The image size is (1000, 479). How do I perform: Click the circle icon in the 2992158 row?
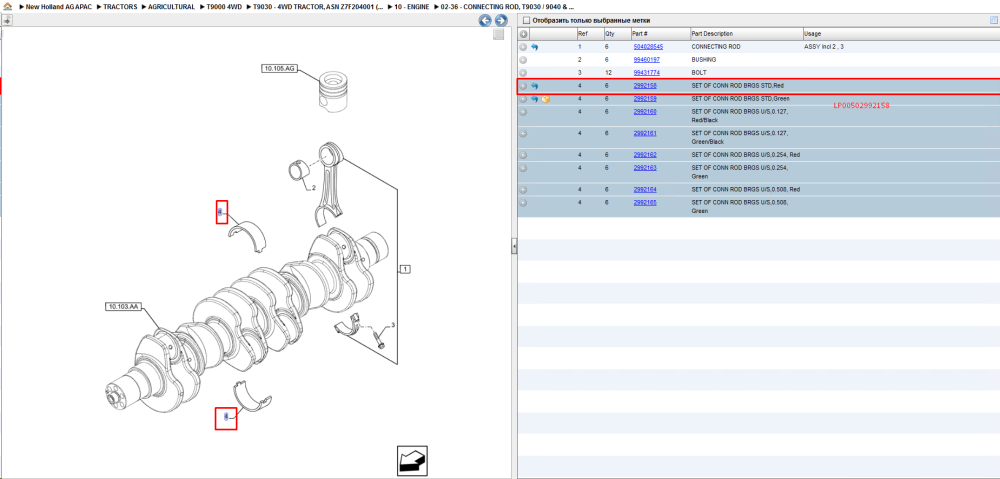coord(523,86)
